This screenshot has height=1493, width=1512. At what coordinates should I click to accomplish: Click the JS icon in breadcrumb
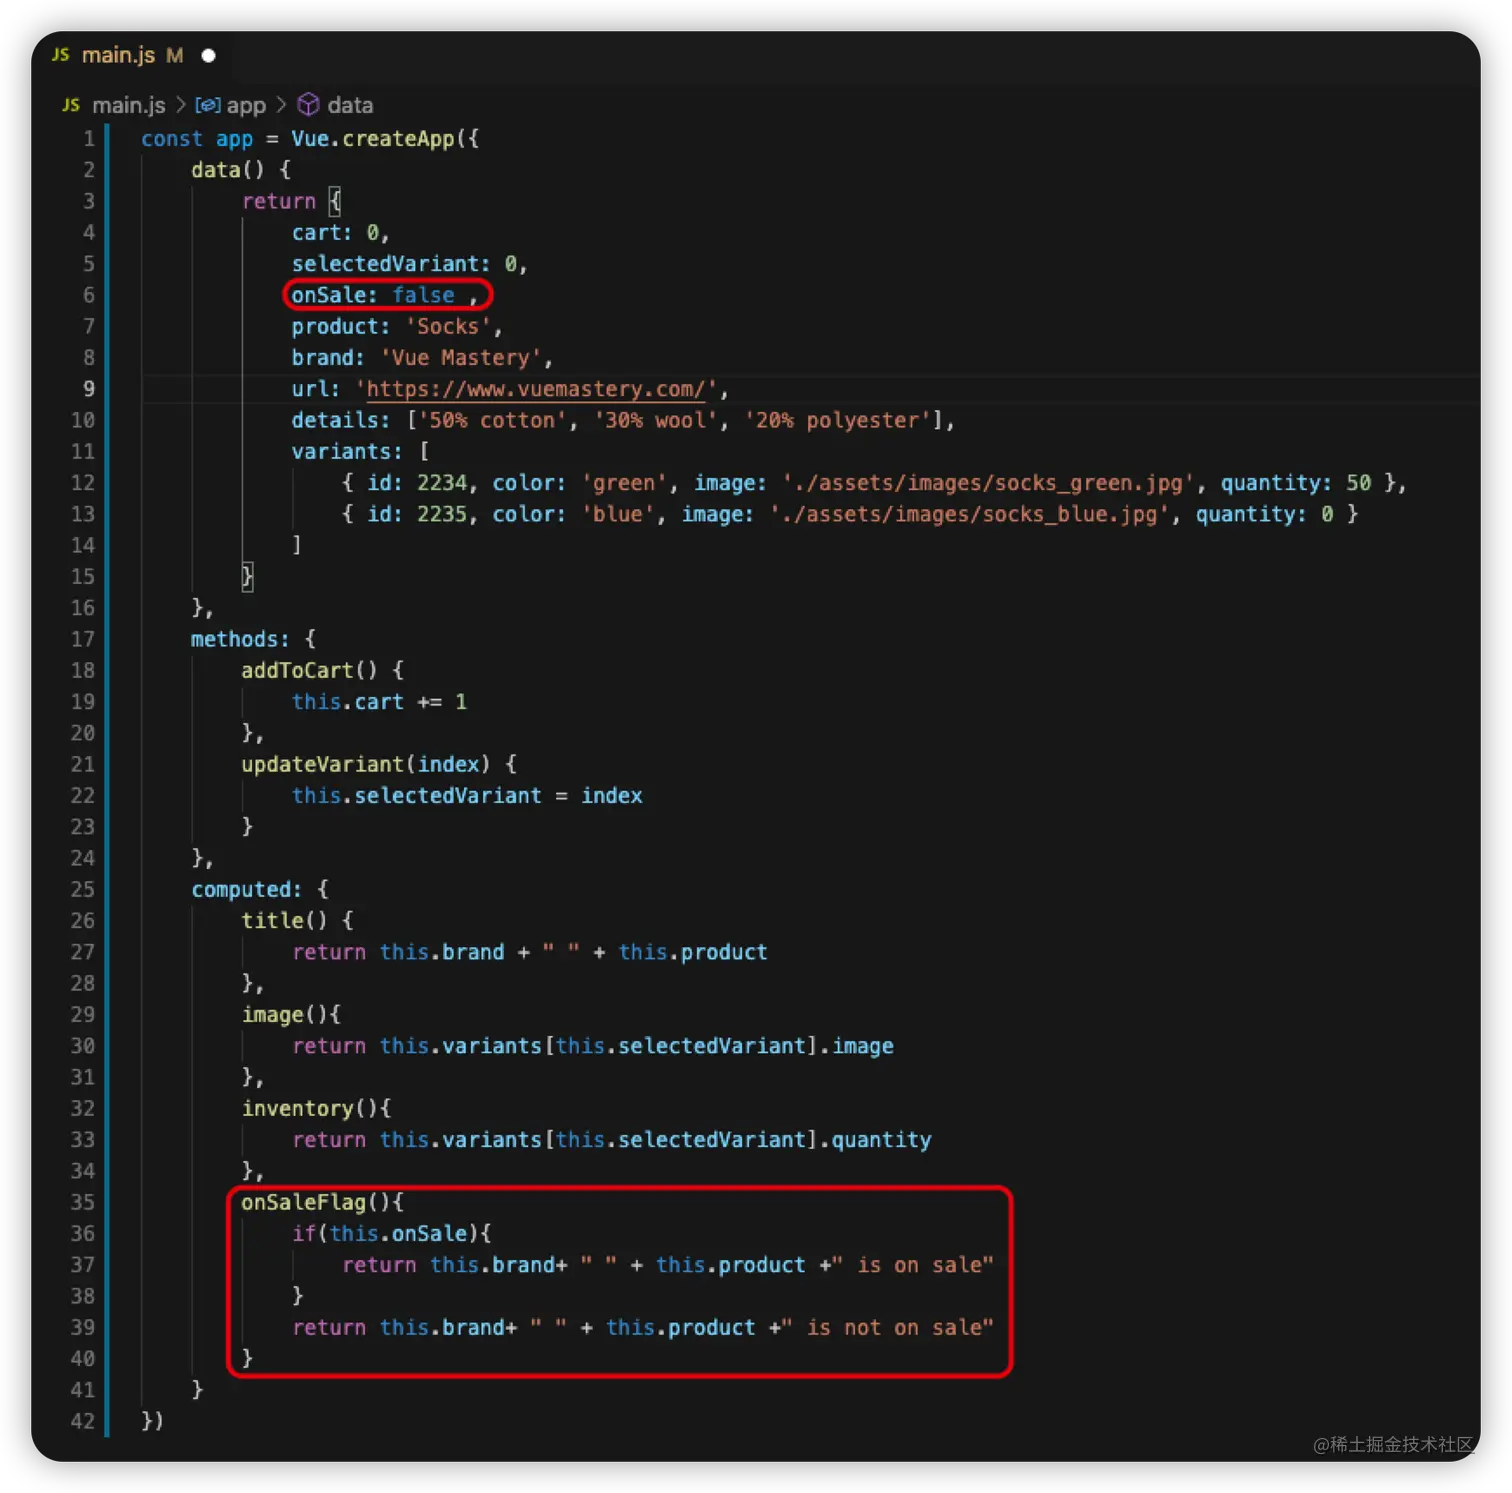71,105
